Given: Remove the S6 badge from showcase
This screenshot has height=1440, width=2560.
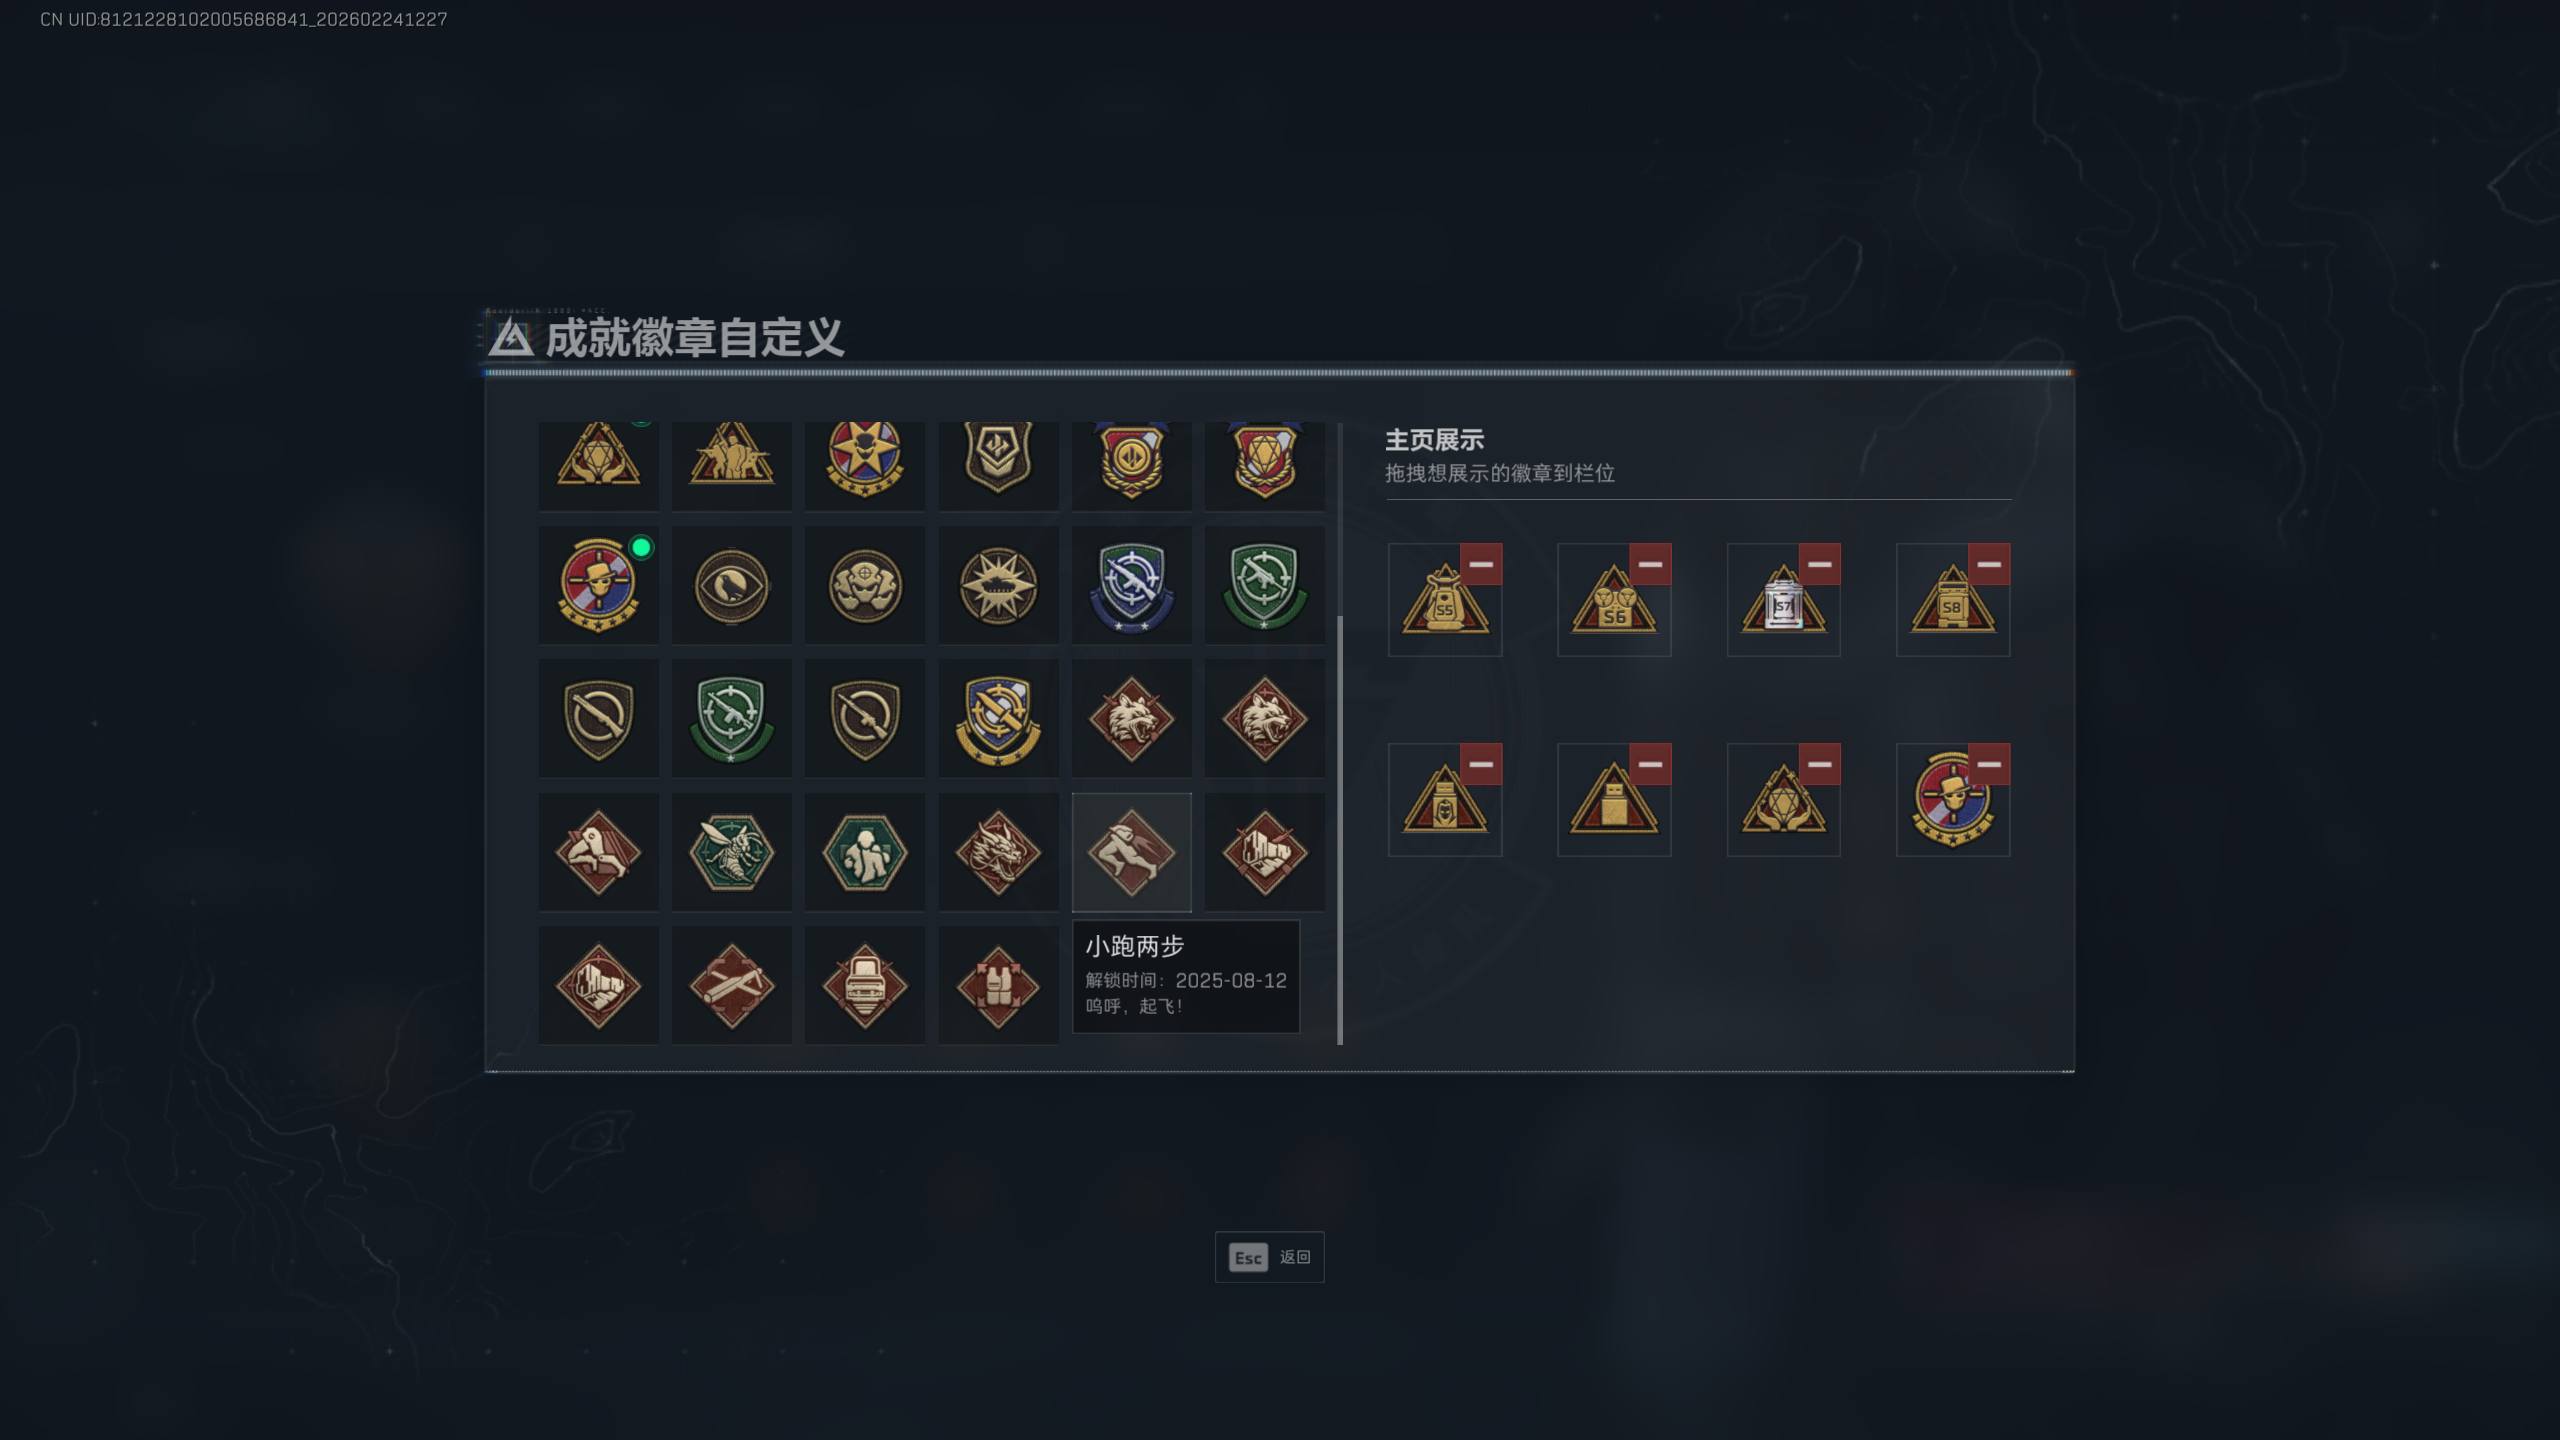Looking at the screenshot, I should [1650, 565].
